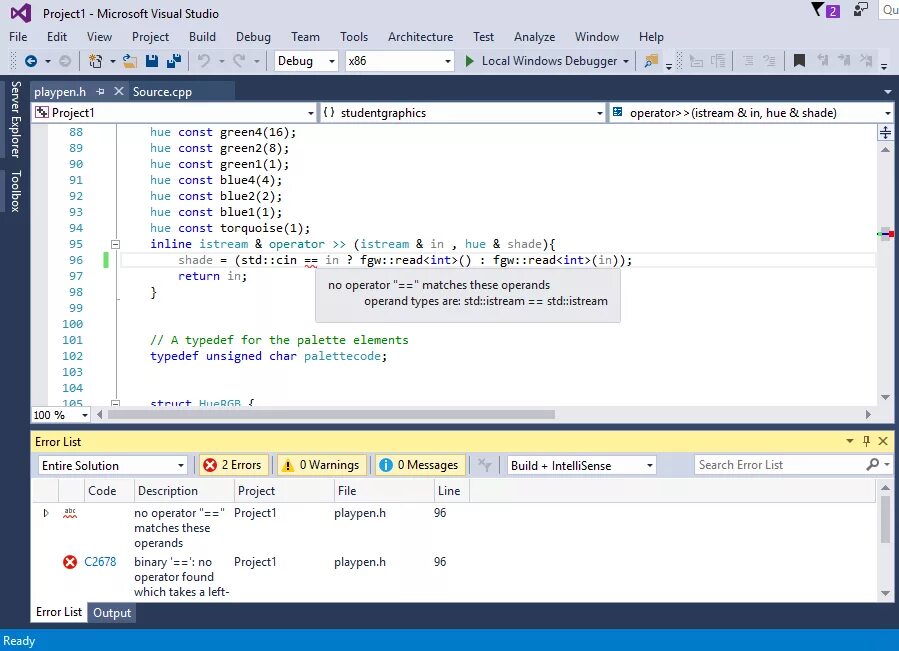The image size is (899, 651).
Task: Click the red C2678 error icon
Action: click(x=70, y=562)
